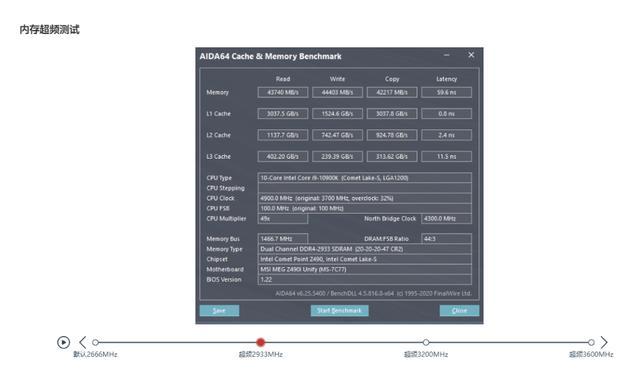Close AIDA64 window with X icon
The height and width of the screenshot is (373, 640).
(471, 55)
